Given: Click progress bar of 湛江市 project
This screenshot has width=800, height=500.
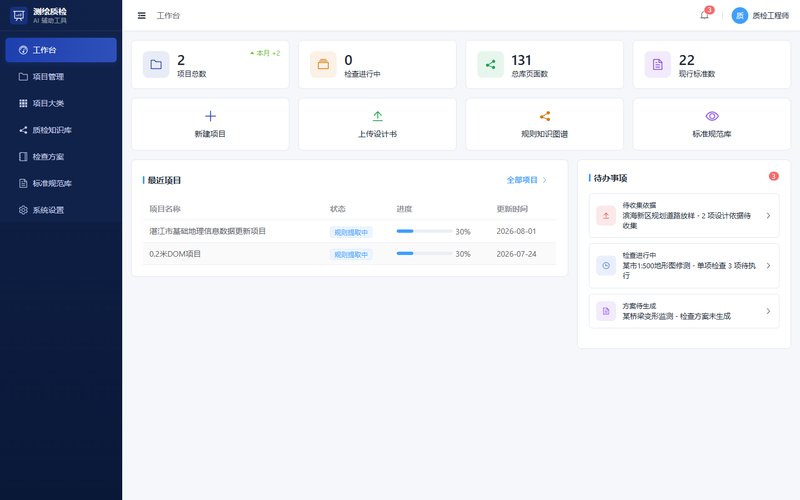Looking at the screenshot, I should click(424, 231).
